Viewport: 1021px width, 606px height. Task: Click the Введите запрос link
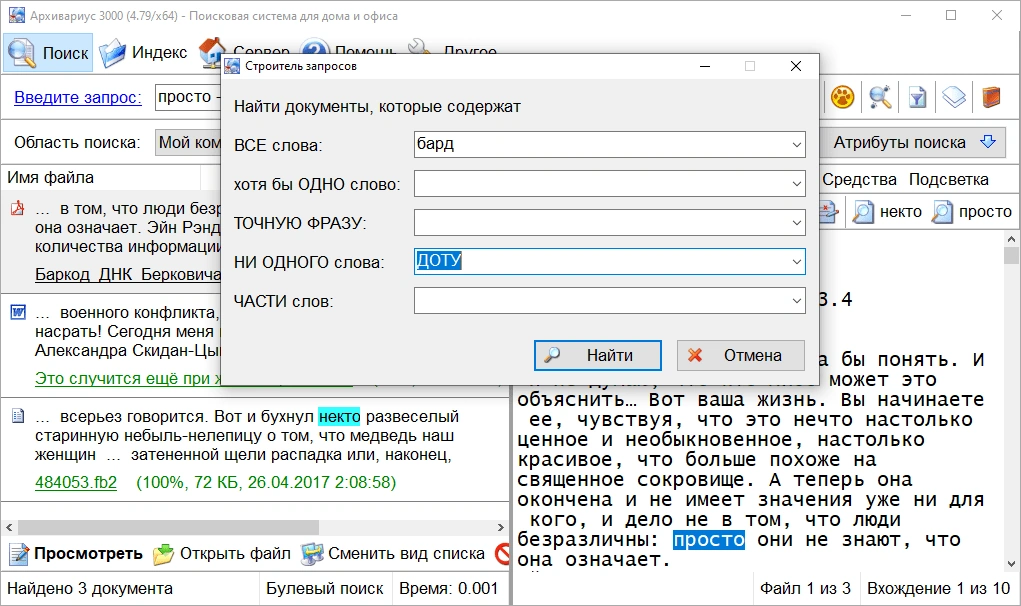(x=77, y=97)
